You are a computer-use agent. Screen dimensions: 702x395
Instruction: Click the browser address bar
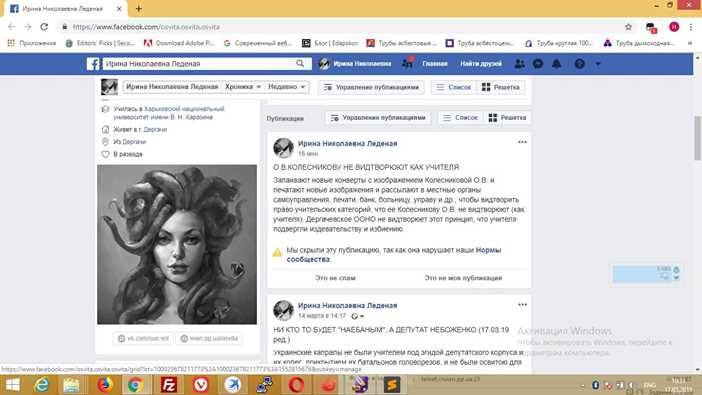[x=340, y=27]
